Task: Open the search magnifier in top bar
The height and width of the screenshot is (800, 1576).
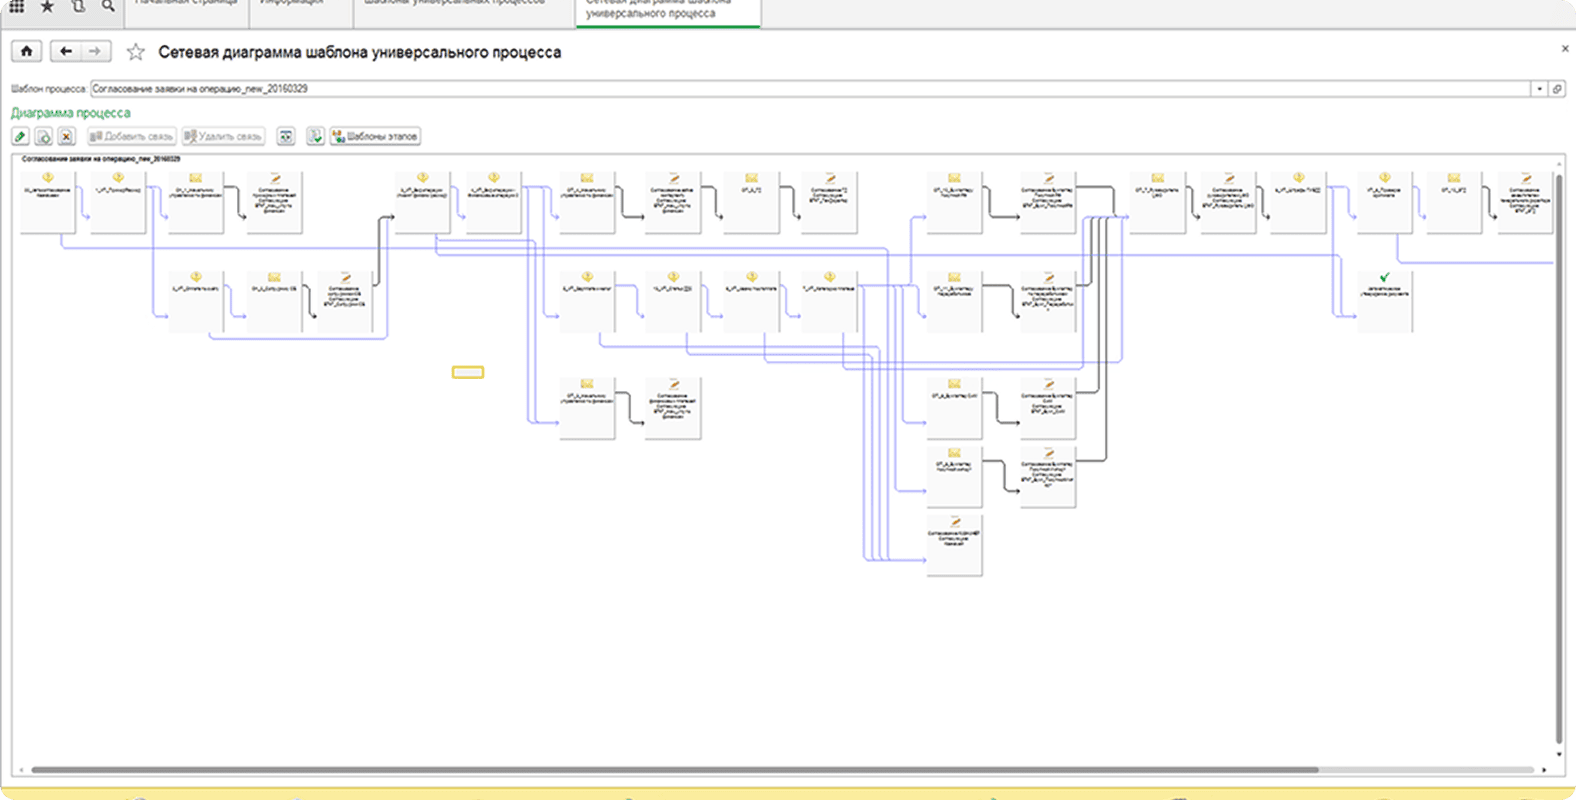Action: pos(108,6)
